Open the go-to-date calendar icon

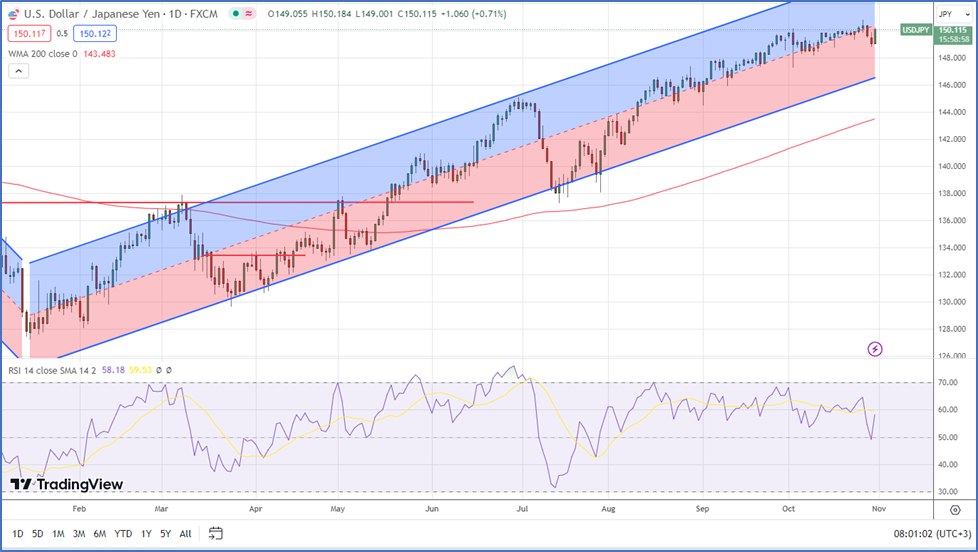(x=215, y=533)
